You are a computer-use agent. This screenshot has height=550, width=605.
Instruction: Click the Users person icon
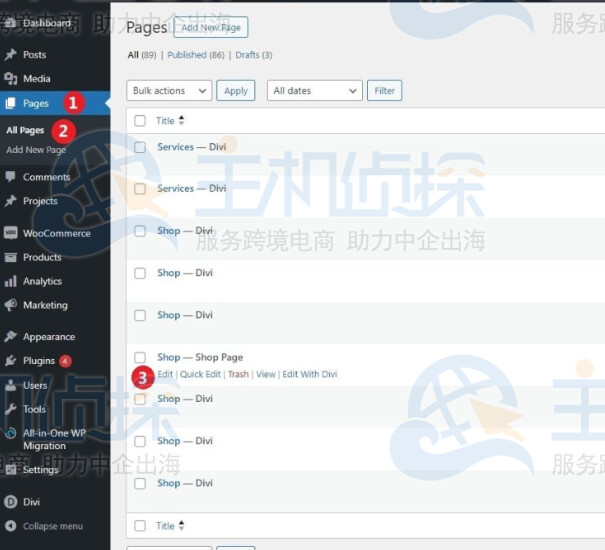pos(10,385)
